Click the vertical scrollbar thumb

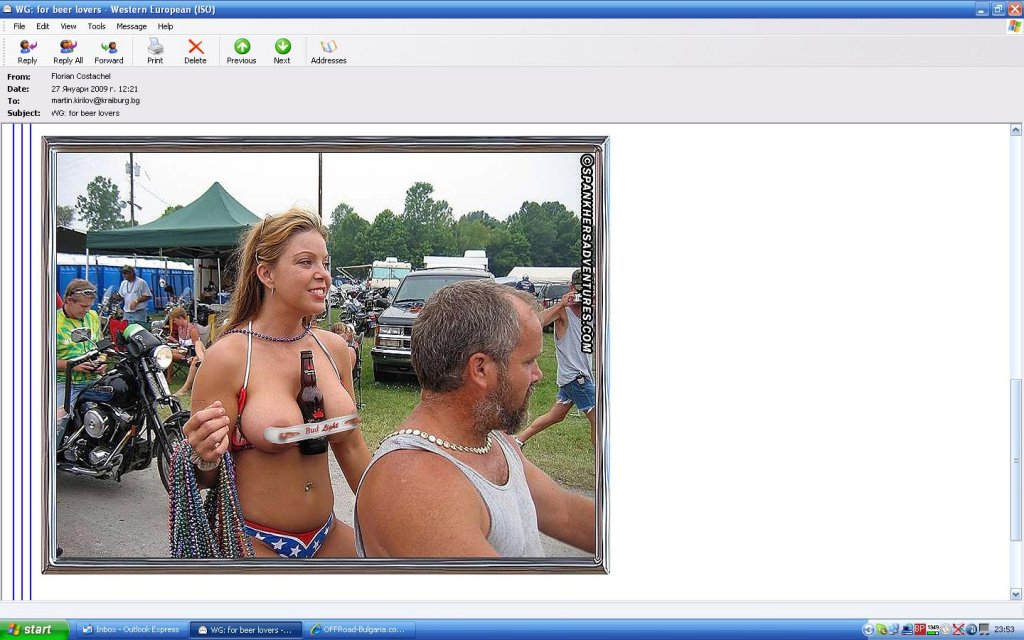coord(1016,460)
